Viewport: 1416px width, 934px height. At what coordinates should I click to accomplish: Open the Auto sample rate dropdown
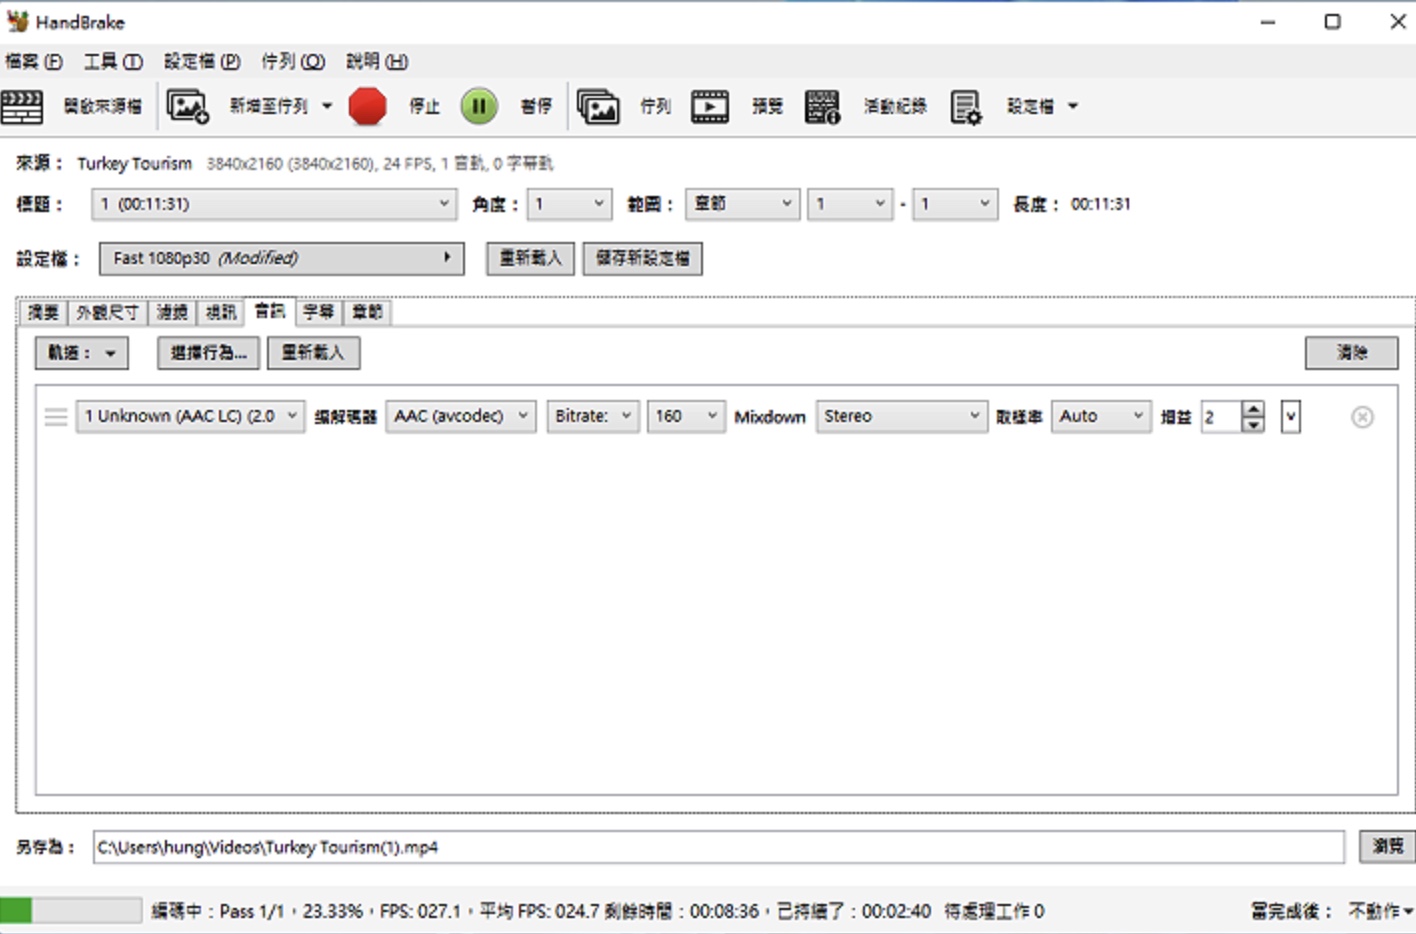pos(1101,416)
